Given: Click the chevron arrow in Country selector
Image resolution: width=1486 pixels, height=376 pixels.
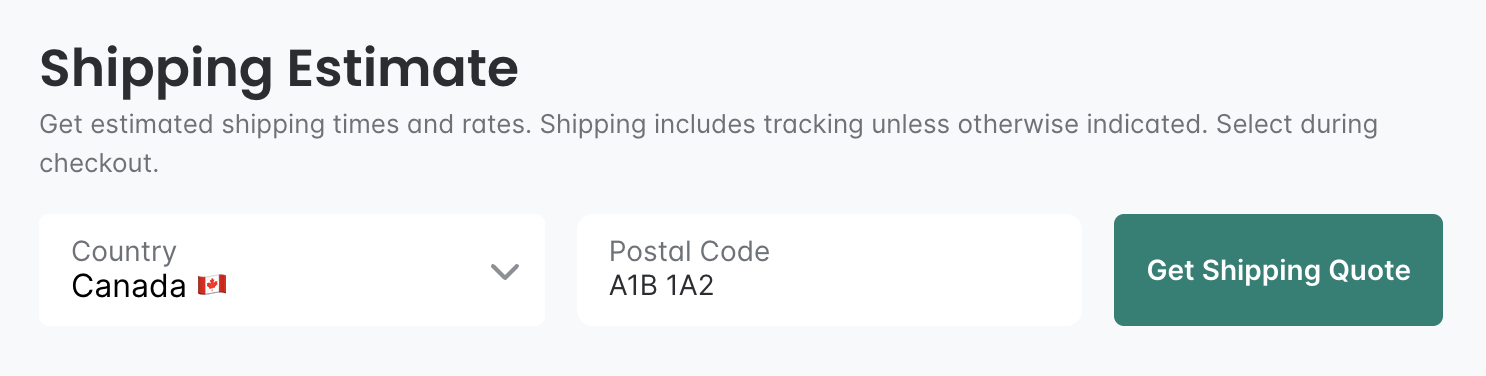Looking at the screenshot, I should [x=505, y=271].
